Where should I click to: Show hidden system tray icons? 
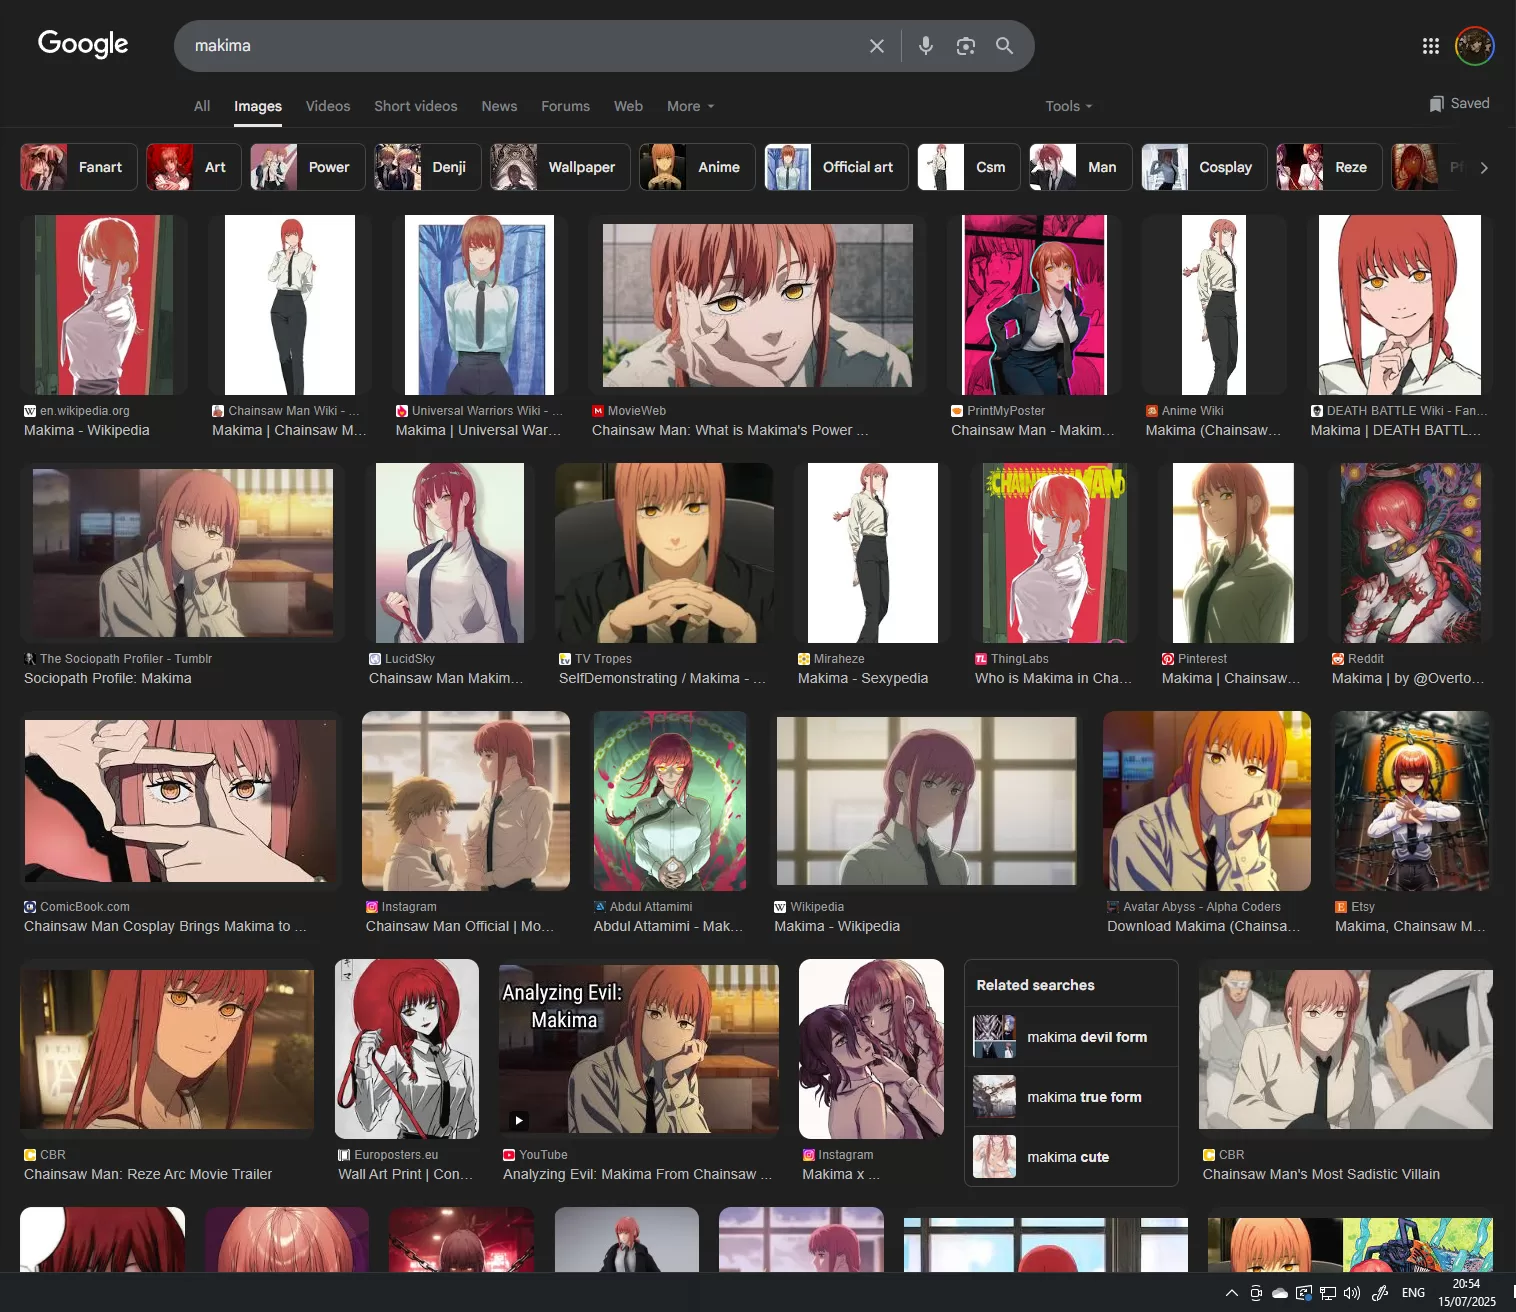[x=1231, y=1293]
